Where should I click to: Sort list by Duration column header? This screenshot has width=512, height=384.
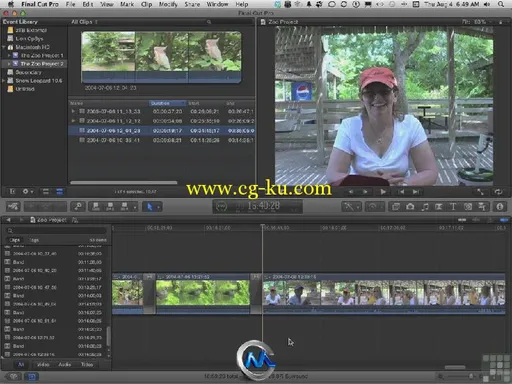click(x=167, y=103)
